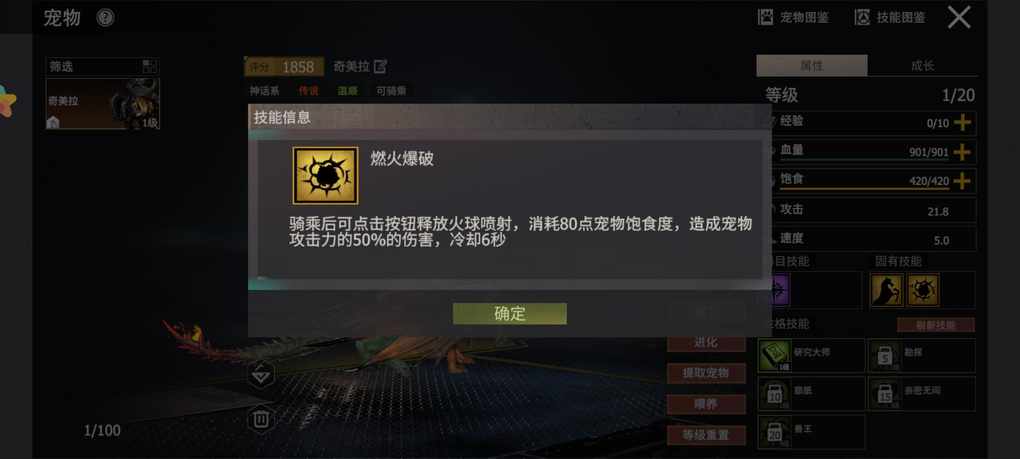This screenshot has height=459, width=1020.
Task: Click the trash delete pet icon
Action: point(261,419)
